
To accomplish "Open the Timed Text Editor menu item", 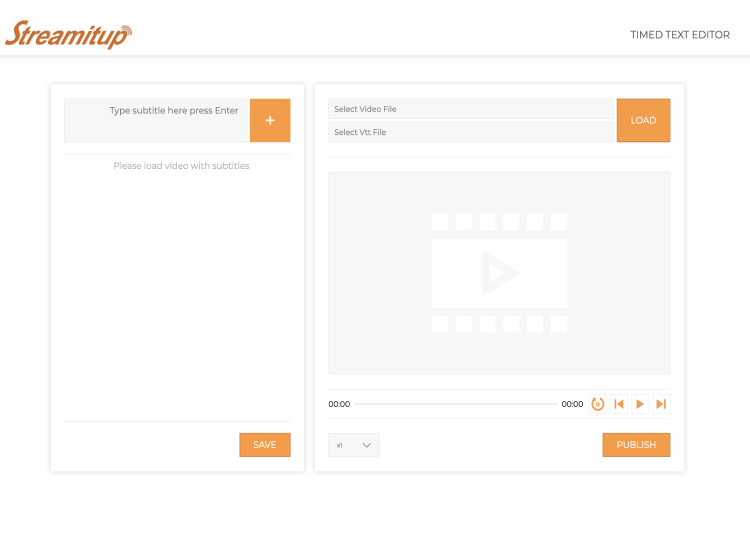I will tap(679, 35).
